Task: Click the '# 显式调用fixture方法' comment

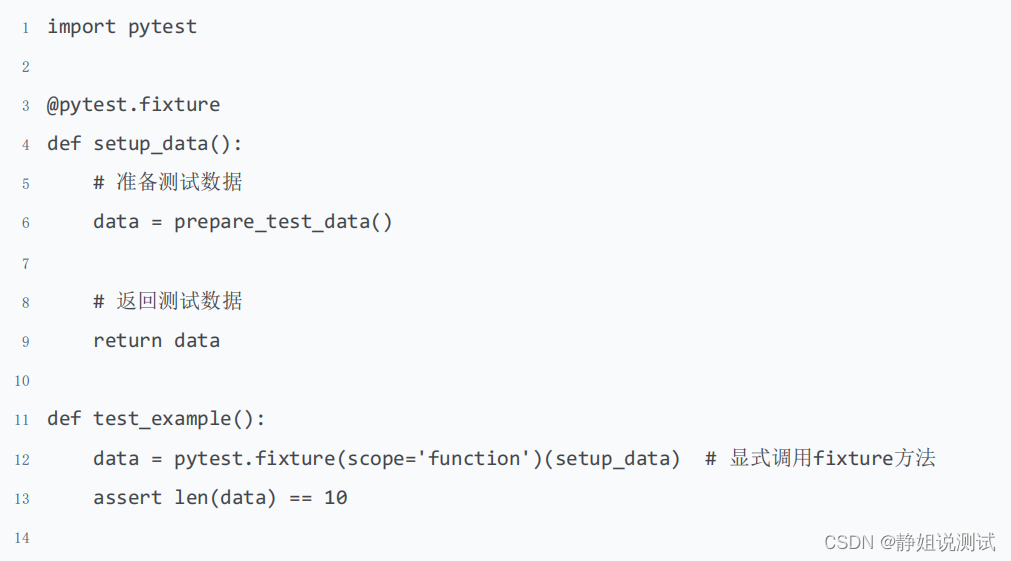Action: 820,459
